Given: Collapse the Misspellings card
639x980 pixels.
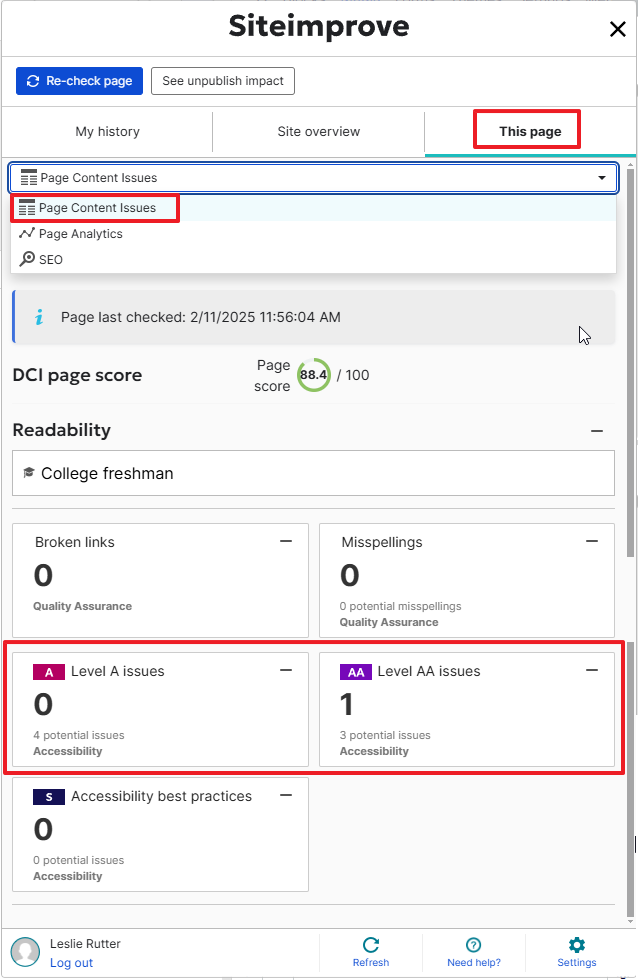Looking at the screenshot, I should (592, 541).
